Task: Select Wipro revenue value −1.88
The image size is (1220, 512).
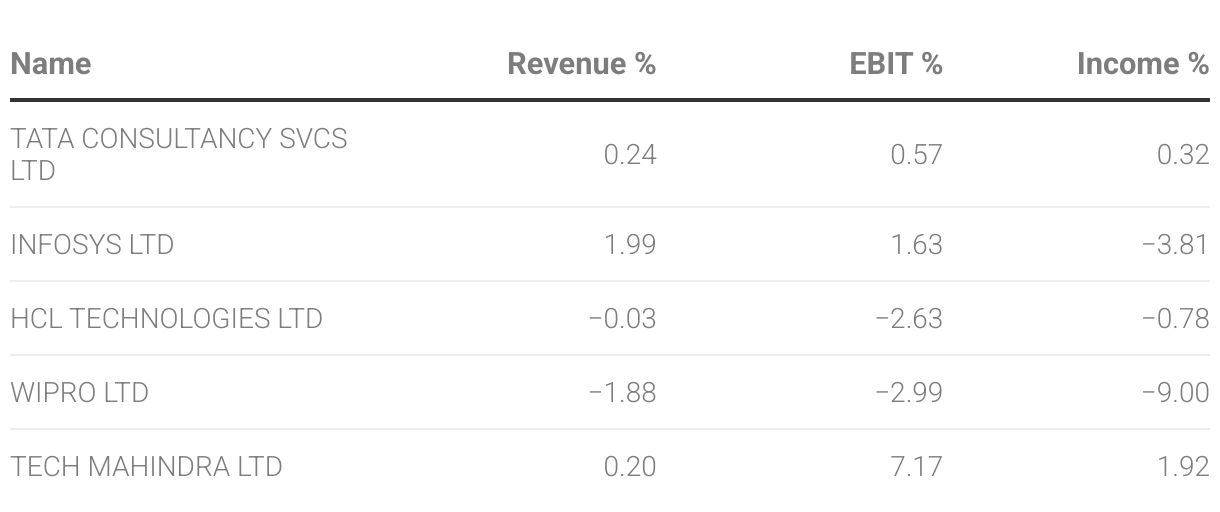Action: (622, 392)
